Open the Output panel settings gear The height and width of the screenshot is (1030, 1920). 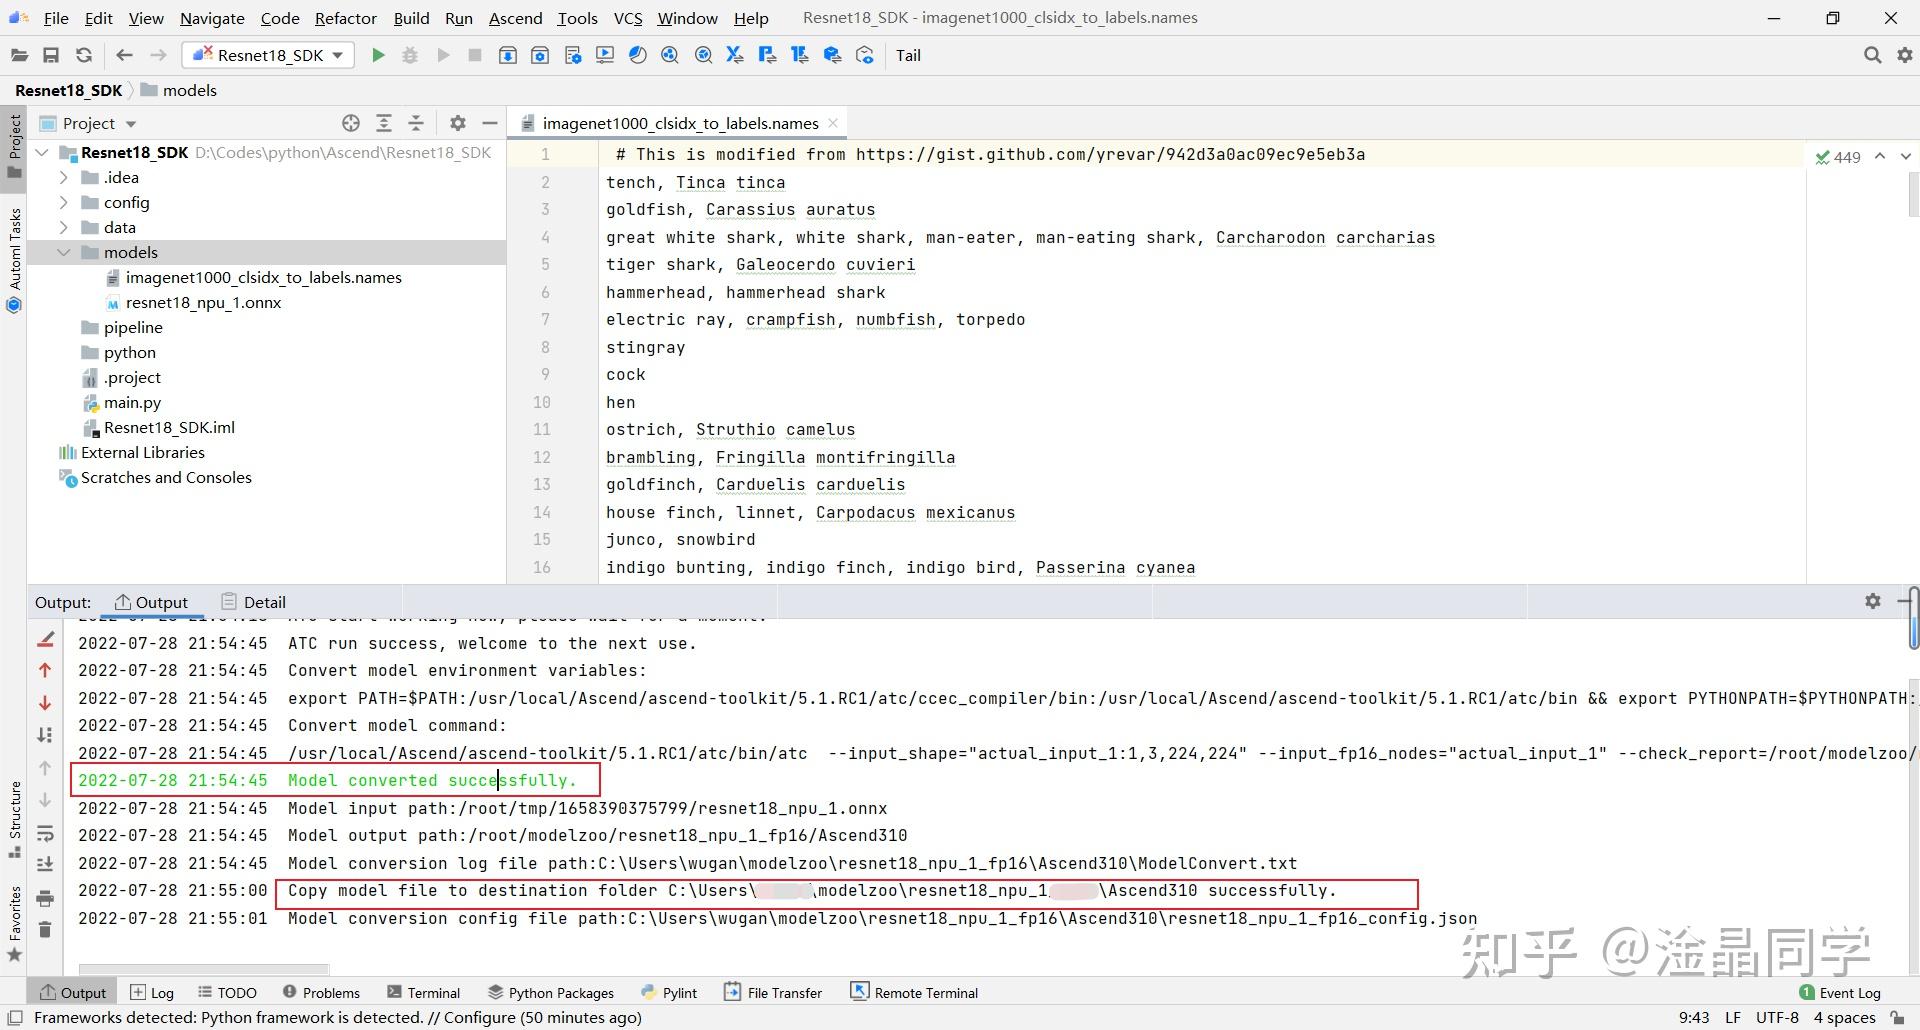pyautogui.click(x=1872, y=601)
